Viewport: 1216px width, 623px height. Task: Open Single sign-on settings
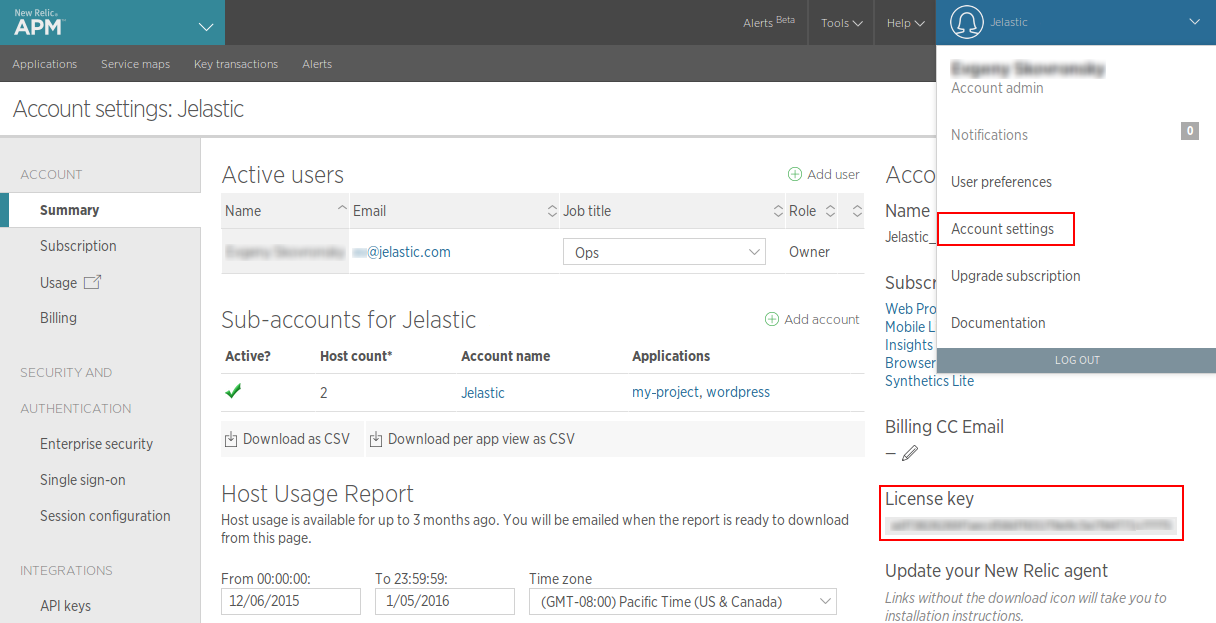tap(83, 480)
